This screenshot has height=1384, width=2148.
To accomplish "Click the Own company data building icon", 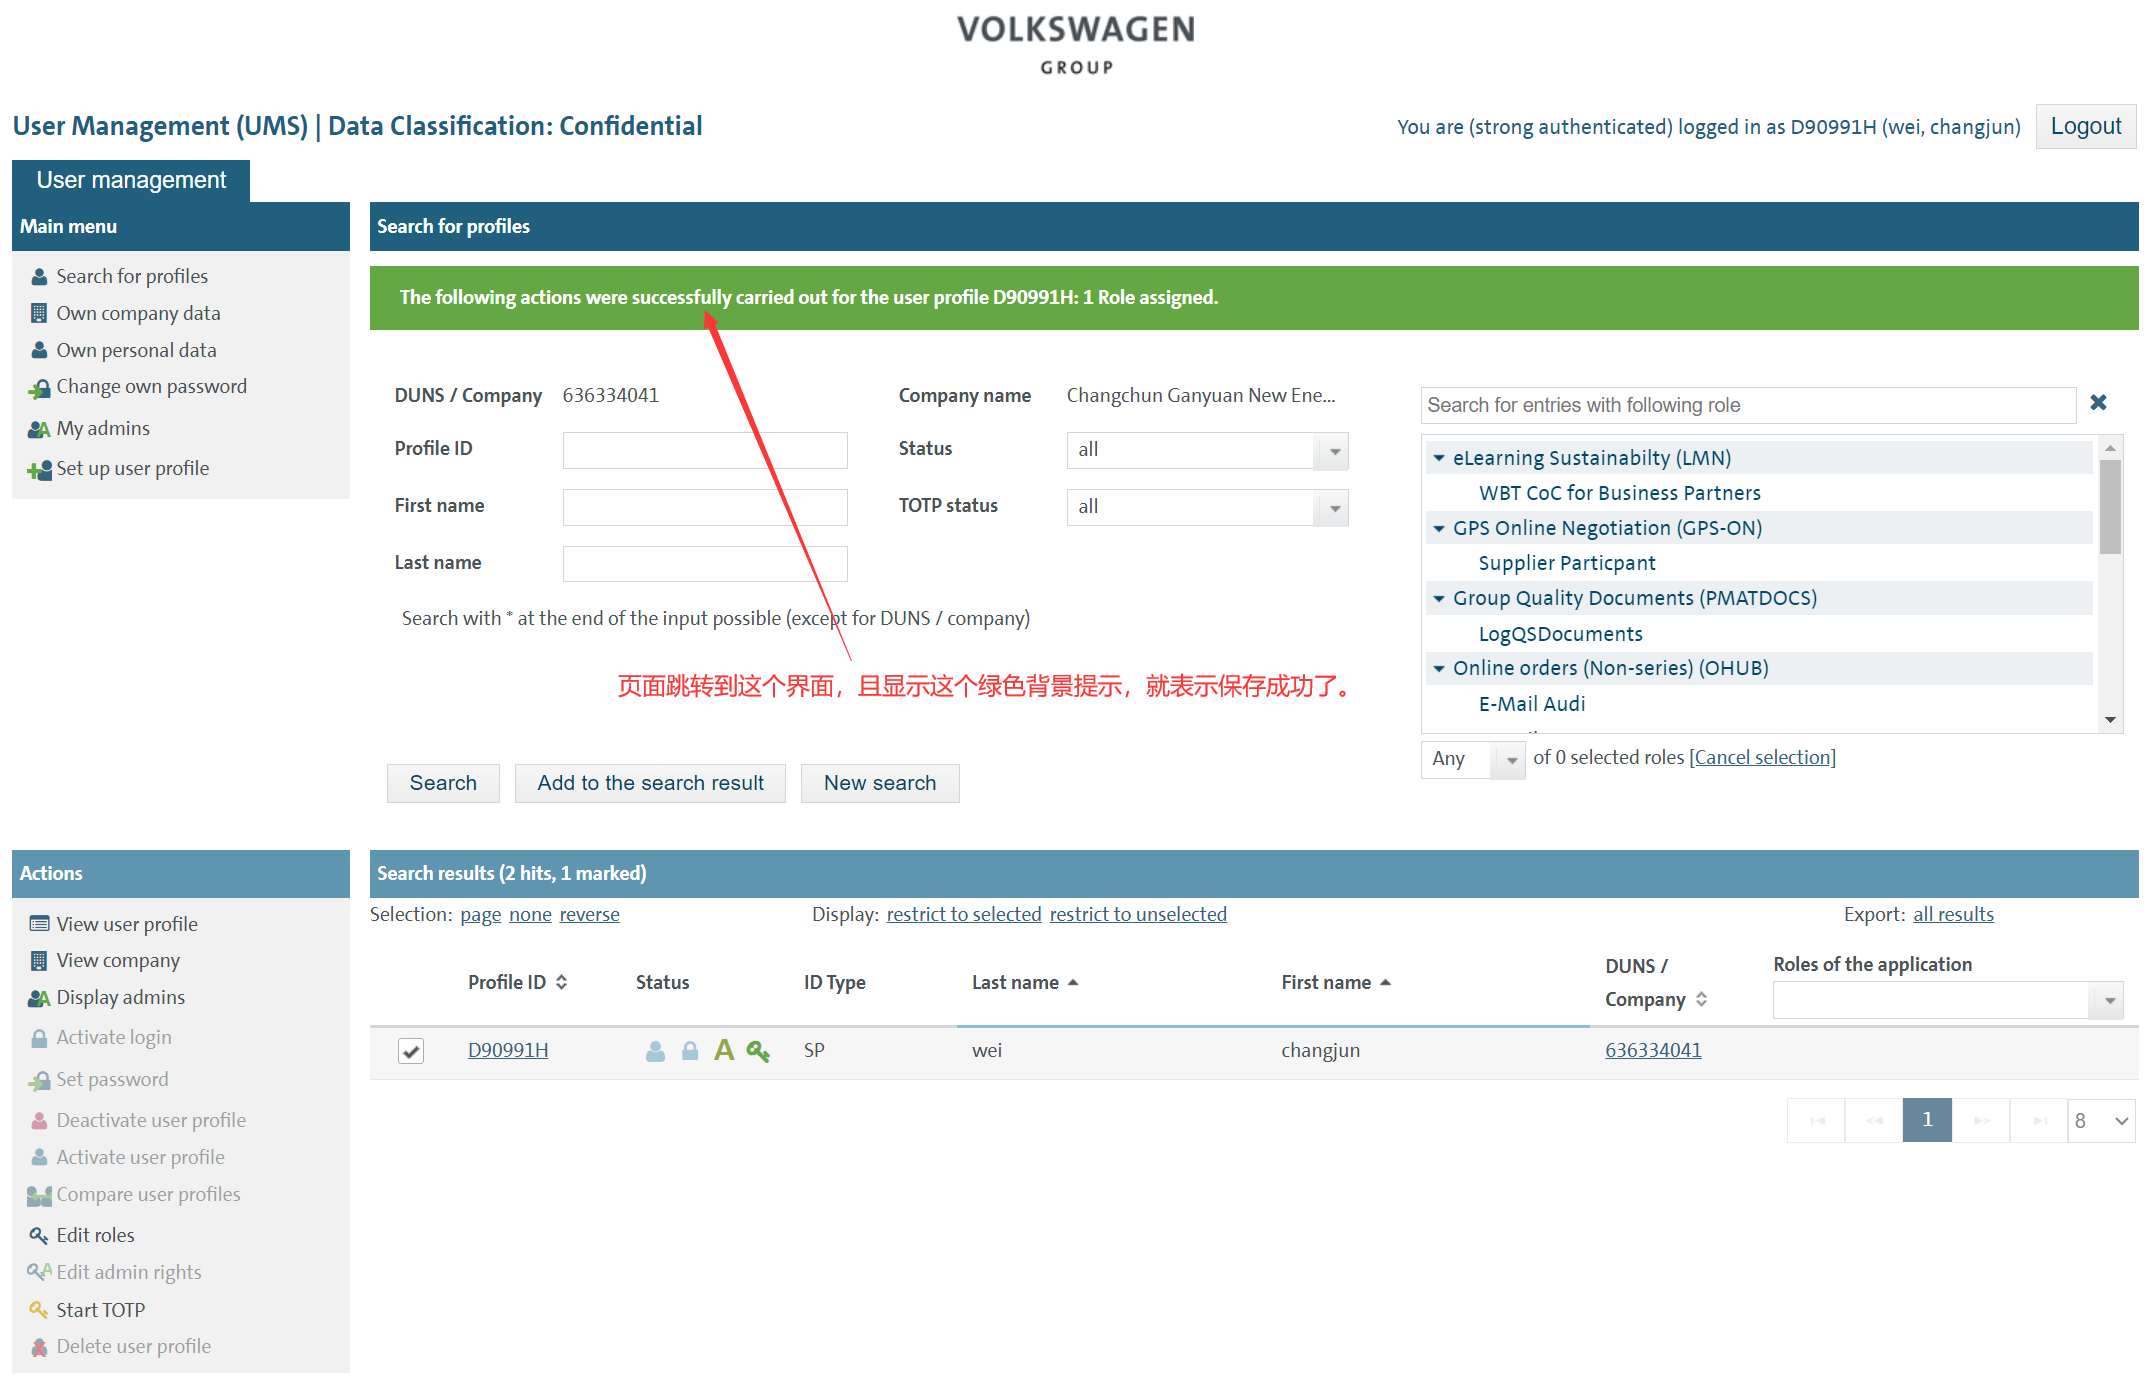I will click(39, 314).
